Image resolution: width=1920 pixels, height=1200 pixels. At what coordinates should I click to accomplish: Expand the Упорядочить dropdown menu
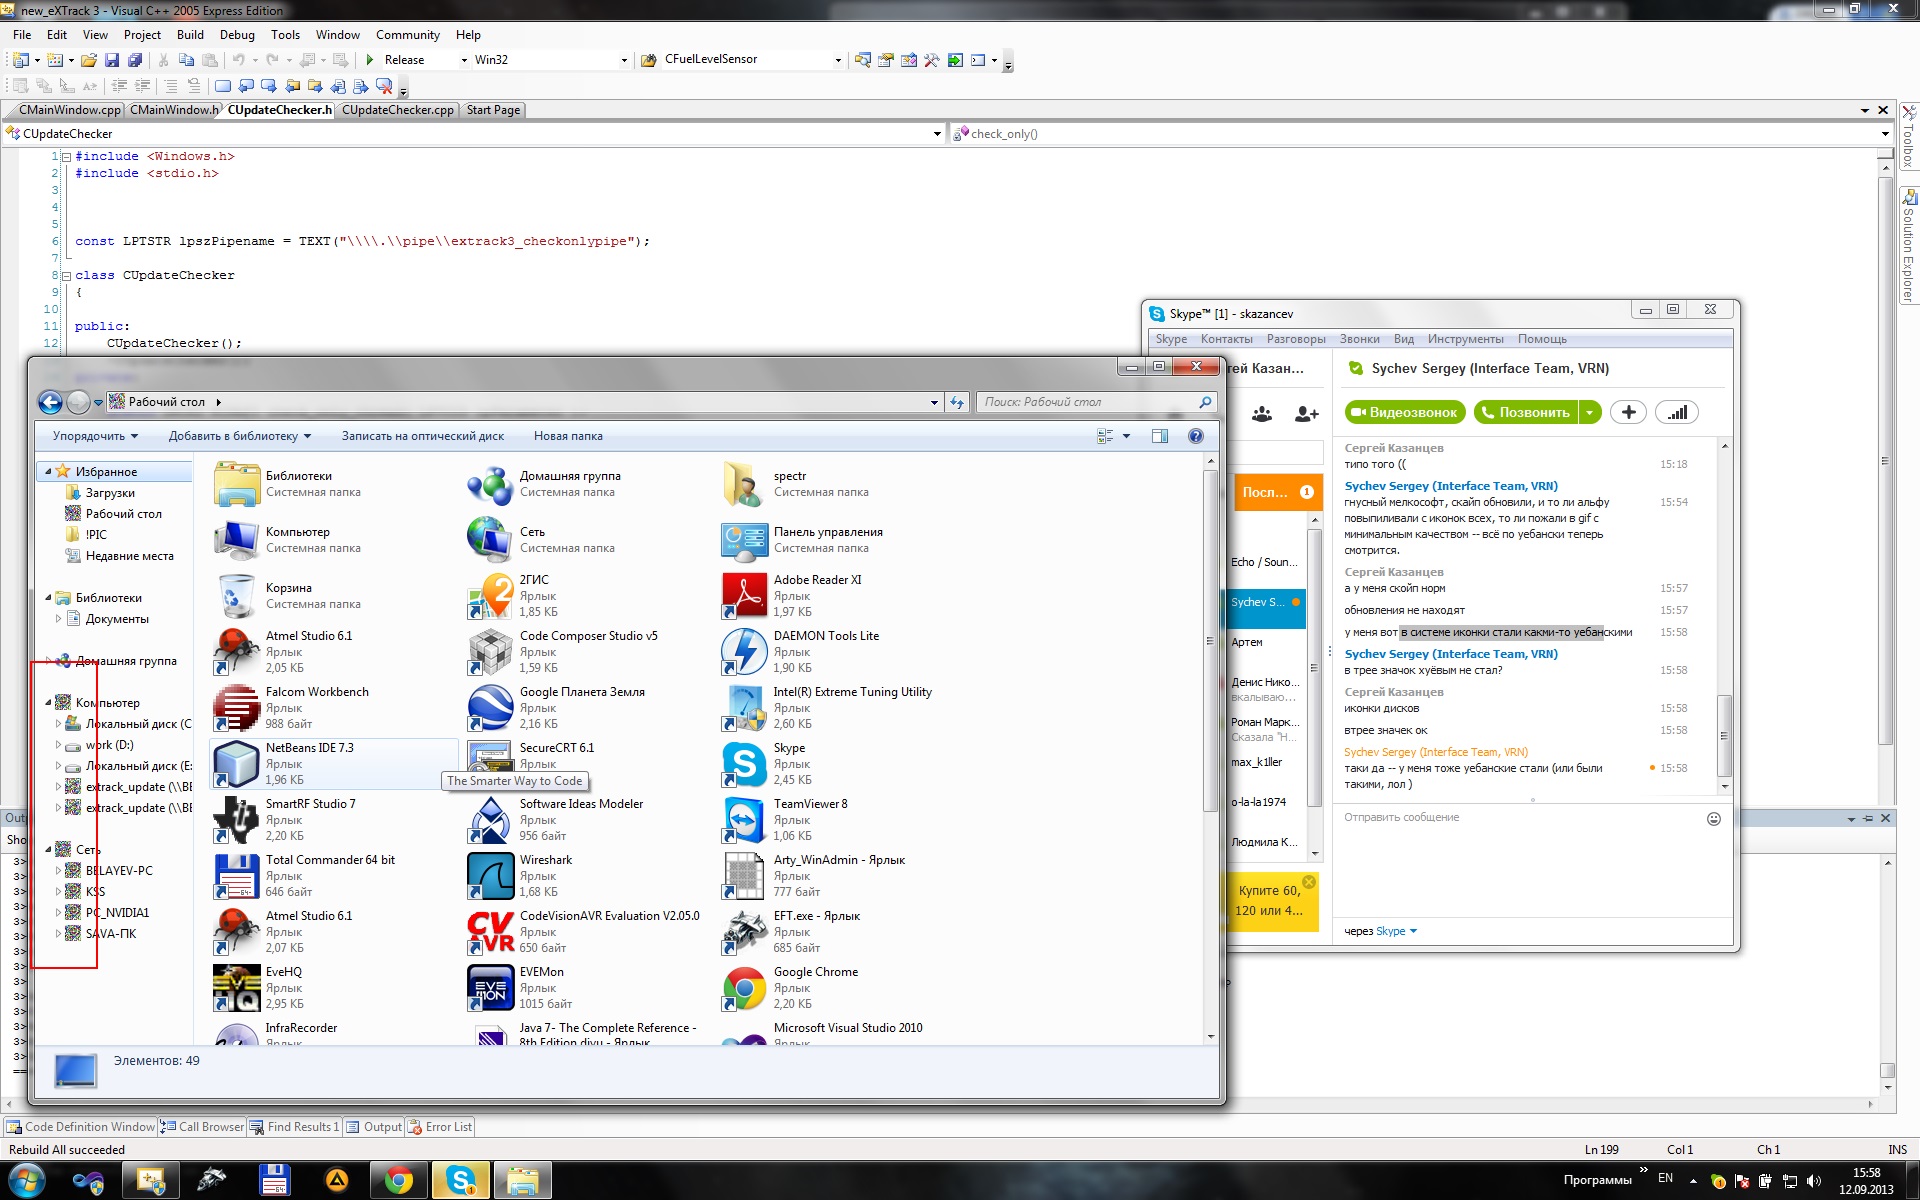point(95,436)
